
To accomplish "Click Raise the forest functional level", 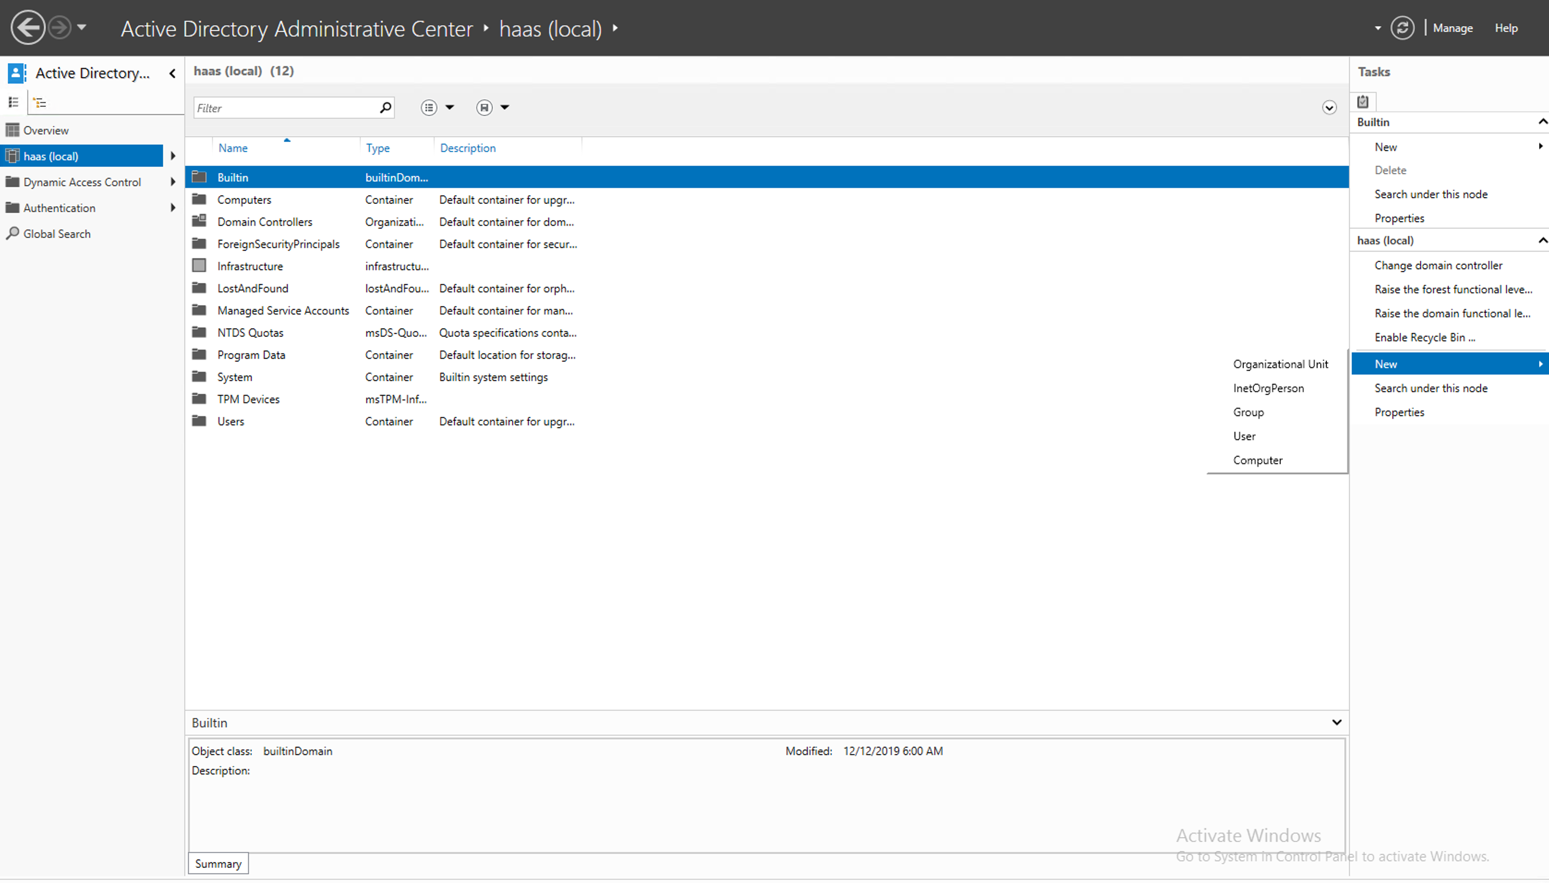I will [x=1453, y=289].
